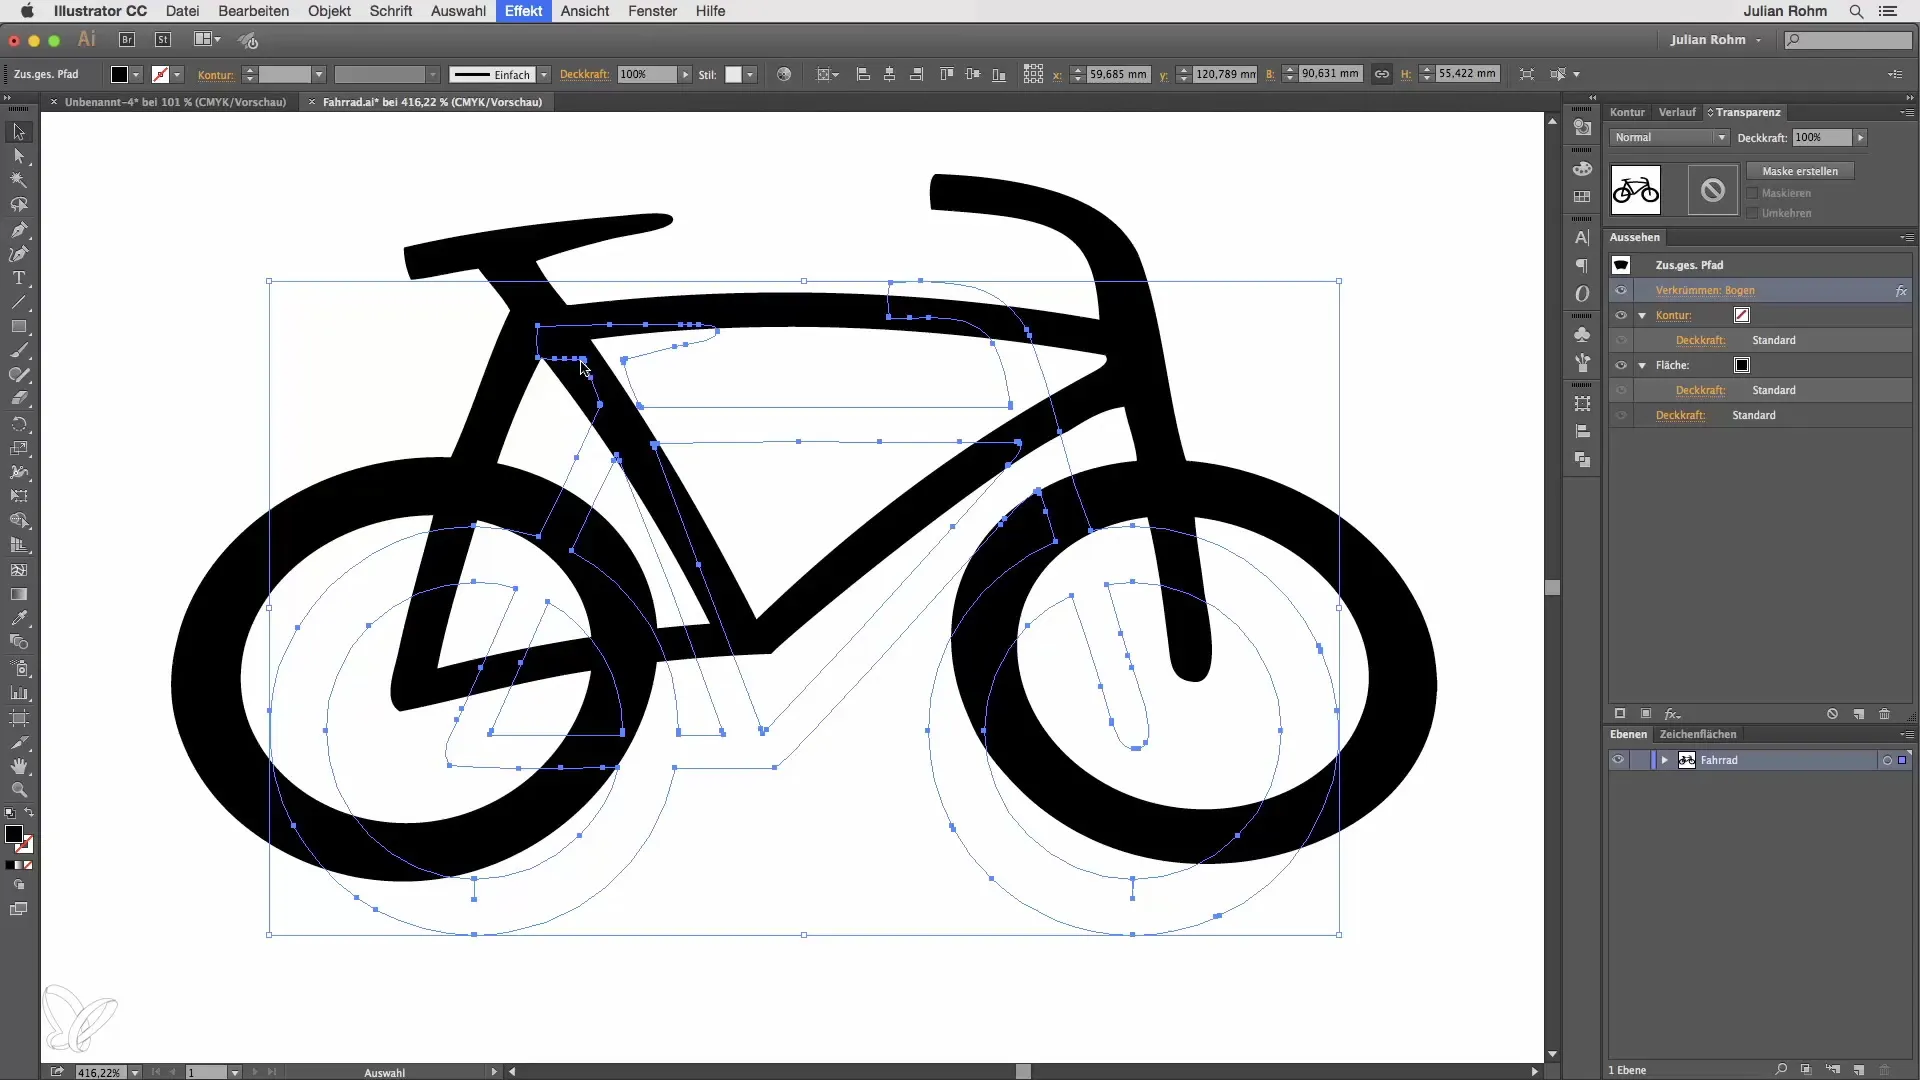Select the Selection tool in the toolbar
Image resolution: width=1920 pixels, height=1080 pixels.
click(18, 132)
